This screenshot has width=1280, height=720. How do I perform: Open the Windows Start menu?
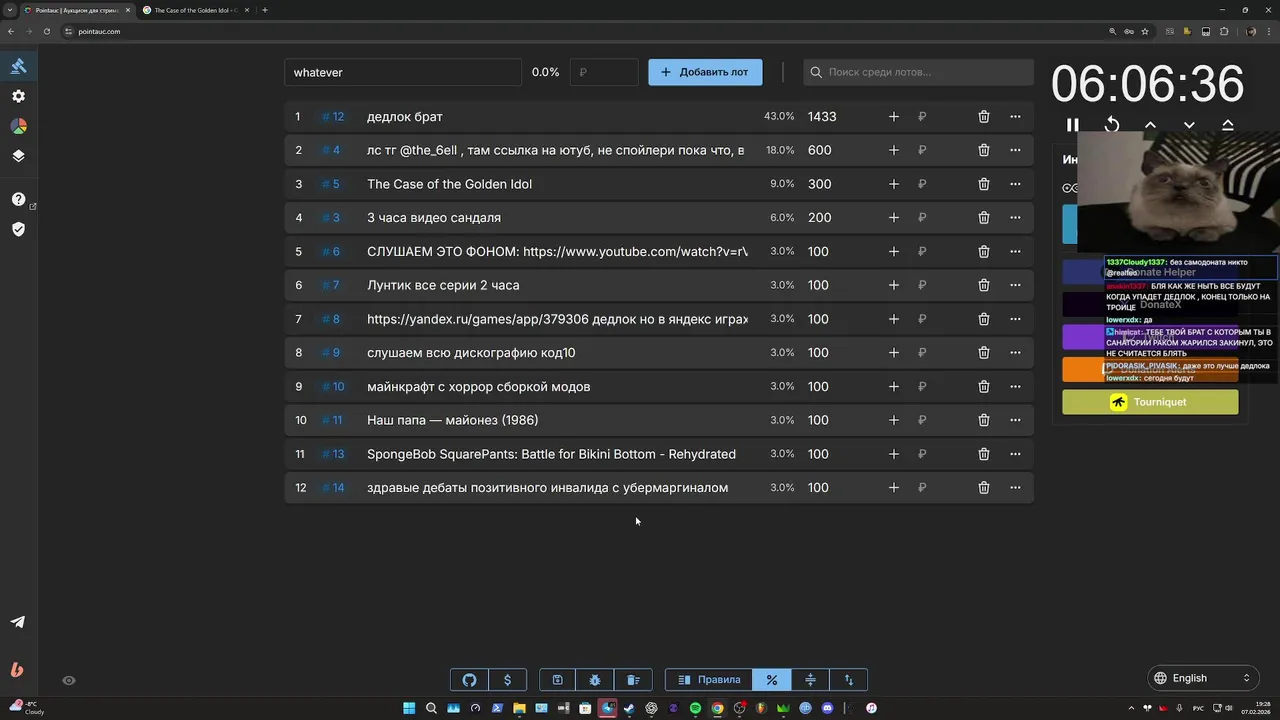pyautogui.click(x=409, y=708)
